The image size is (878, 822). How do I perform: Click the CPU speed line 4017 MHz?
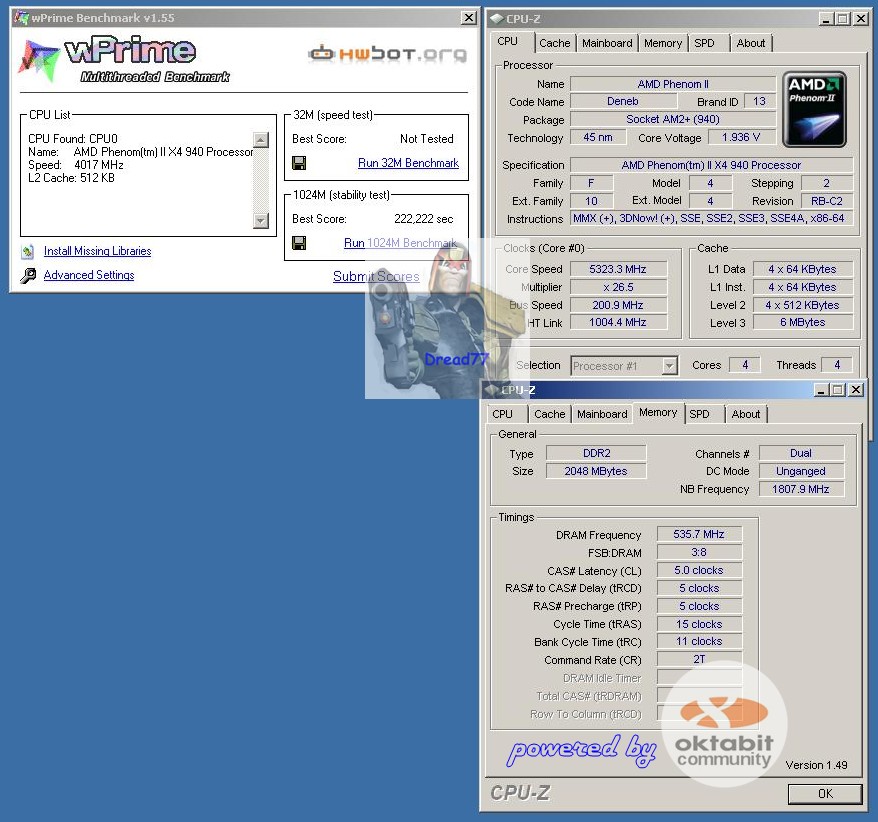pos(76,165)
